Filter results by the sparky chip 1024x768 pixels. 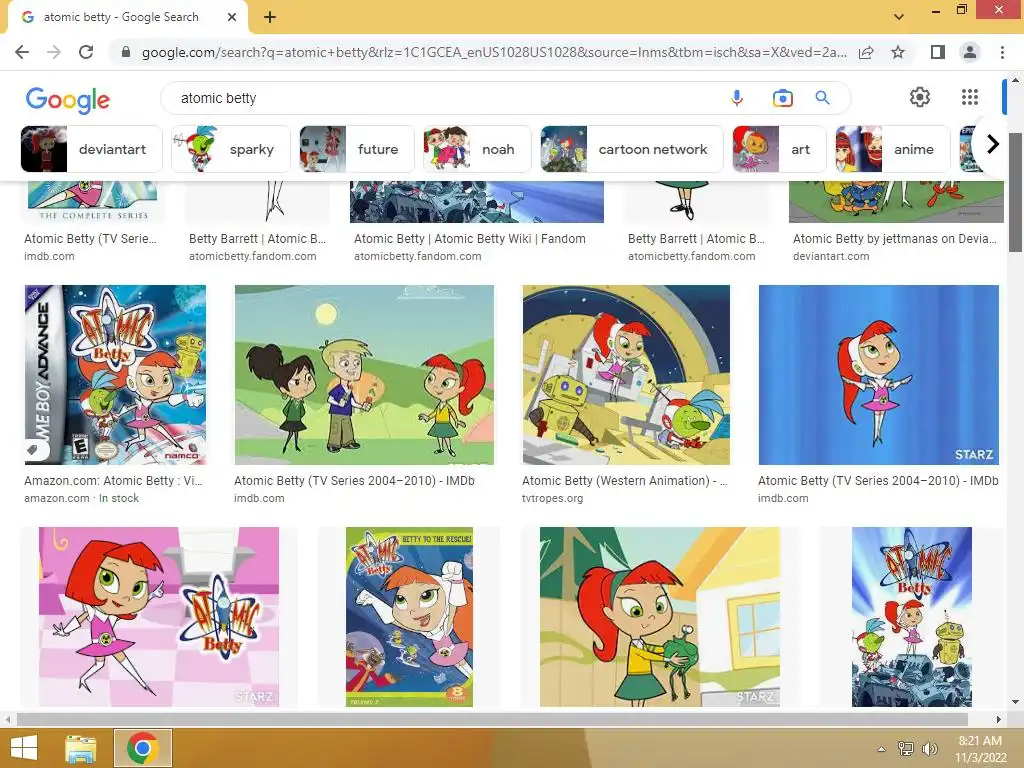tap(231, 149)
